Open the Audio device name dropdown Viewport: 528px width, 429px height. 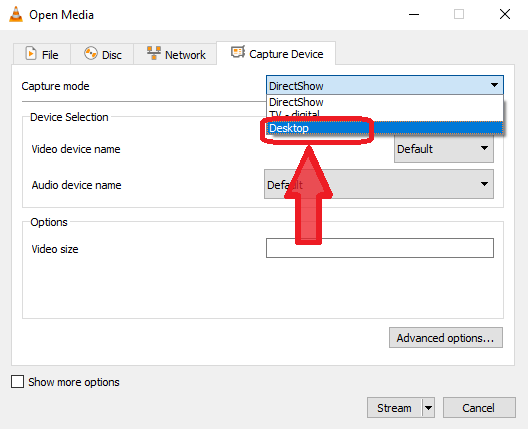[379, 184]
